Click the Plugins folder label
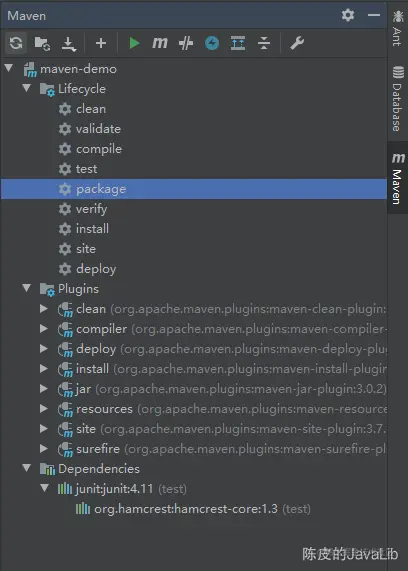The height and width of the screenshot is (571, 408). [x=78, y=290]
